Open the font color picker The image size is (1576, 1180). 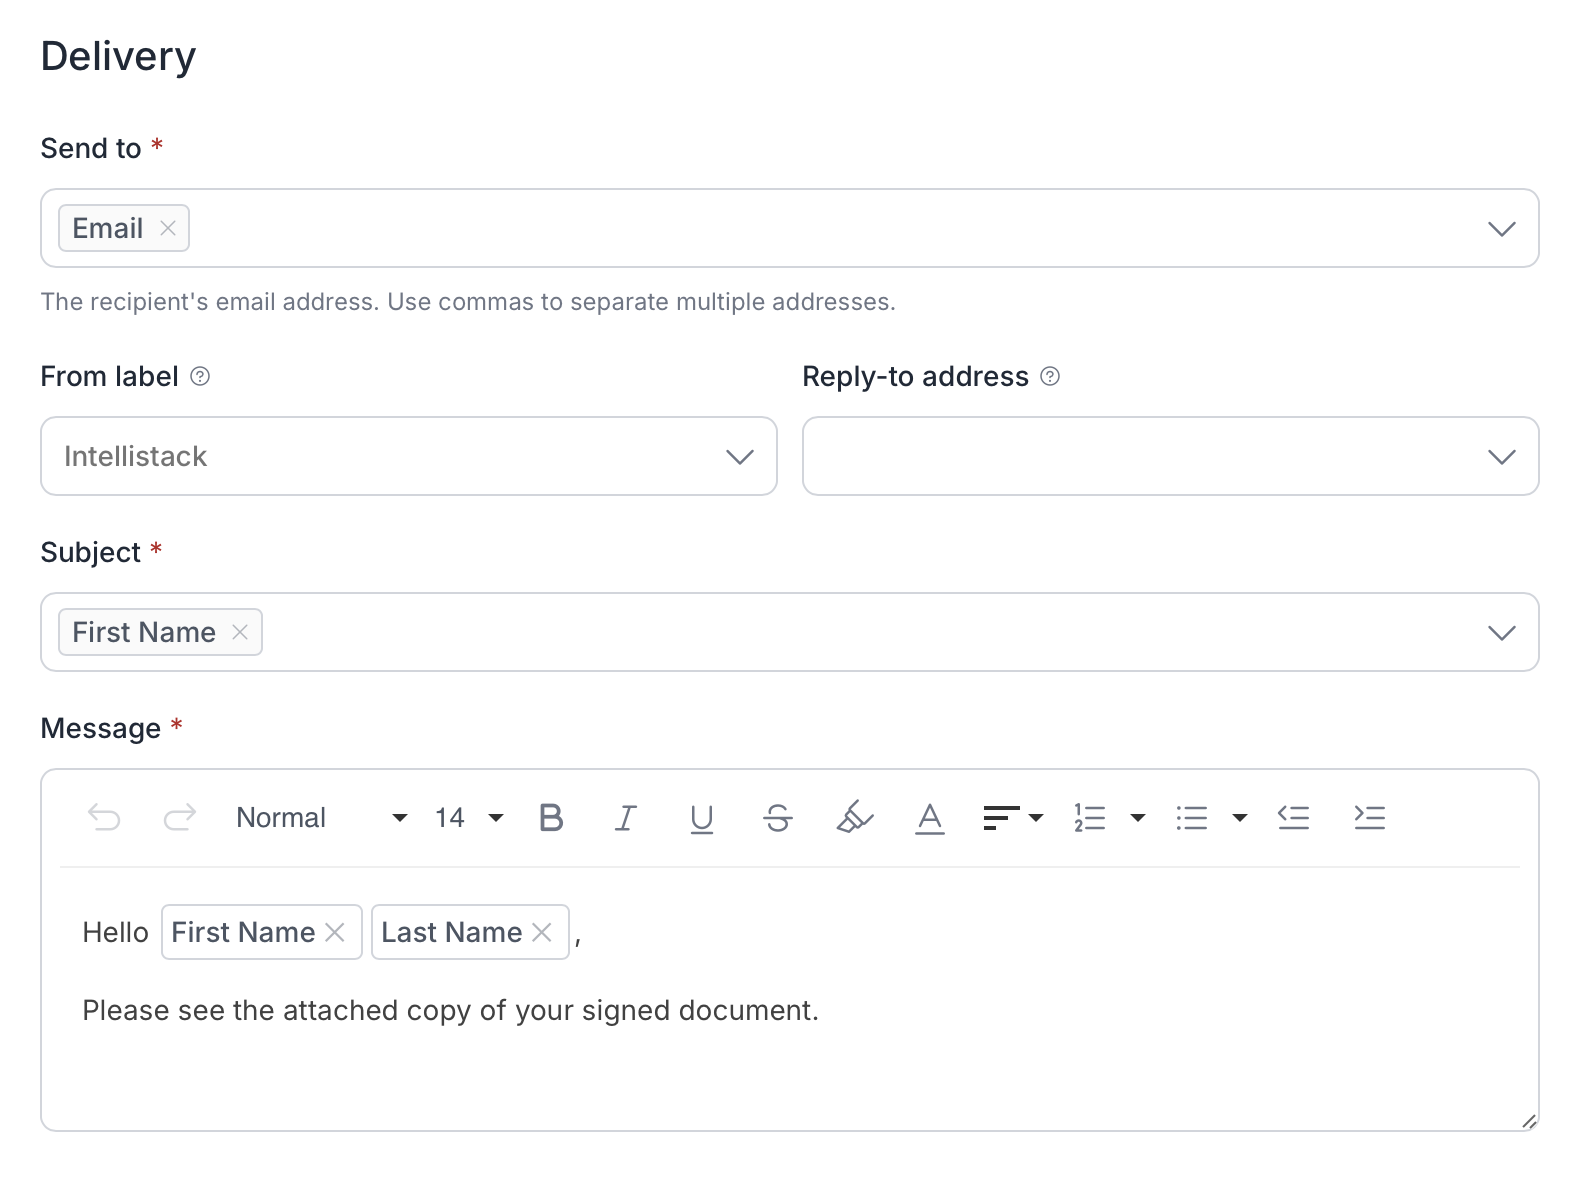click(x=930, y=818)
